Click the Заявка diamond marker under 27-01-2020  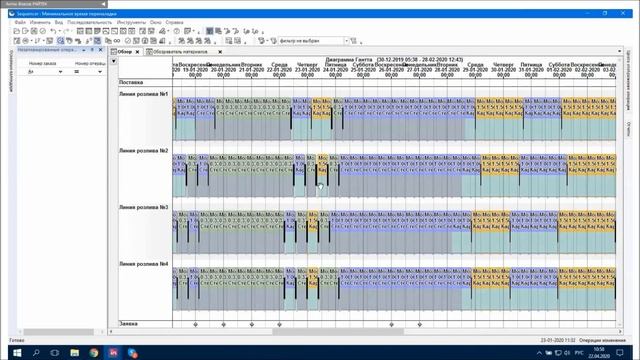(420, 324)
